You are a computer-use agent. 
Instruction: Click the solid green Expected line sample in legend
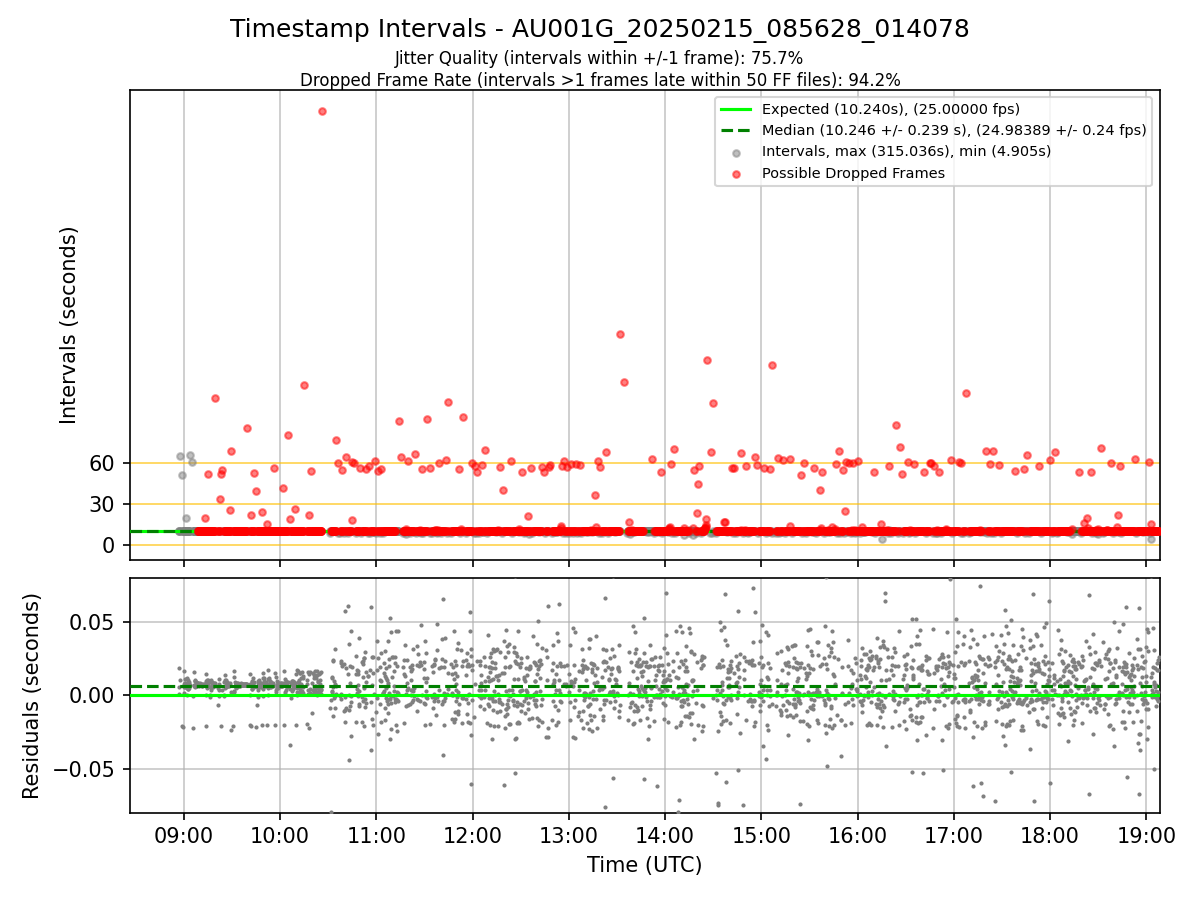[x=736, y=109]
